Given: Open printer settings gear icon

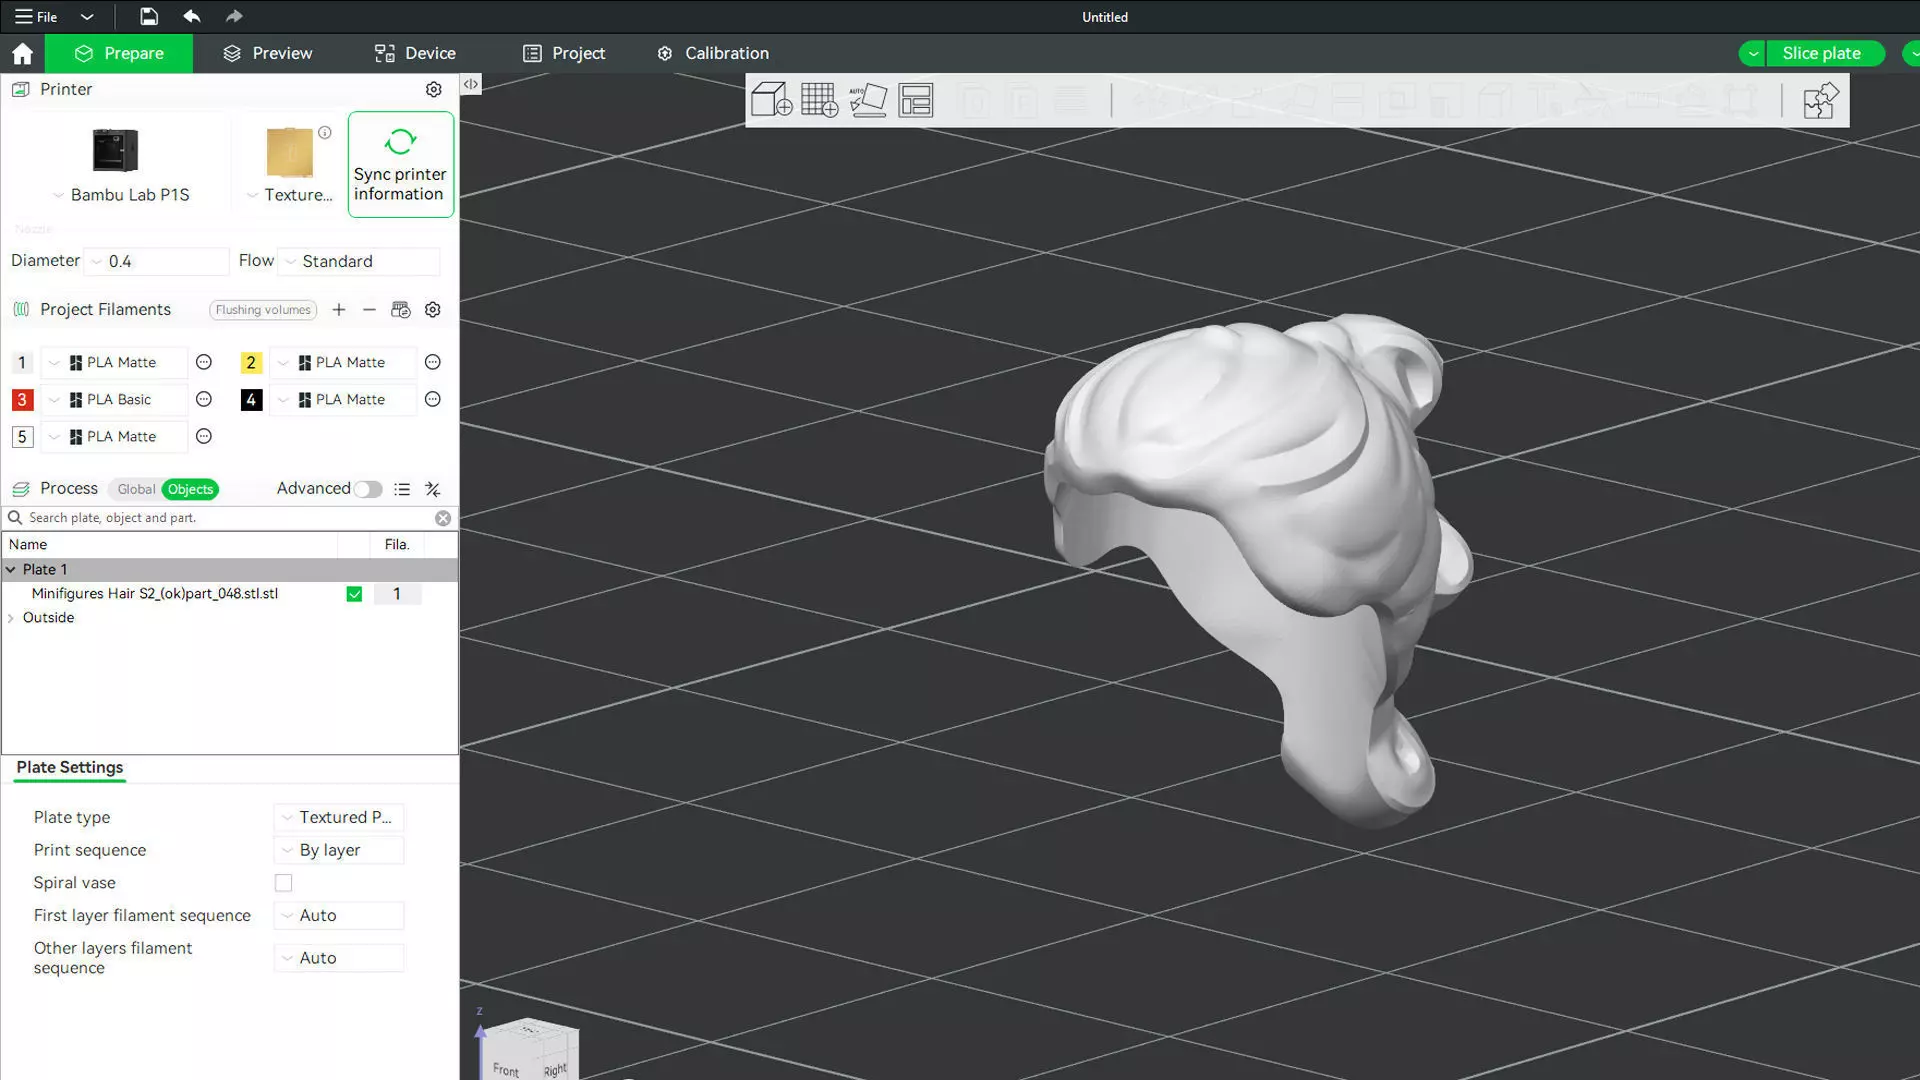Looking at the screenshot, I should click(433, 89).
